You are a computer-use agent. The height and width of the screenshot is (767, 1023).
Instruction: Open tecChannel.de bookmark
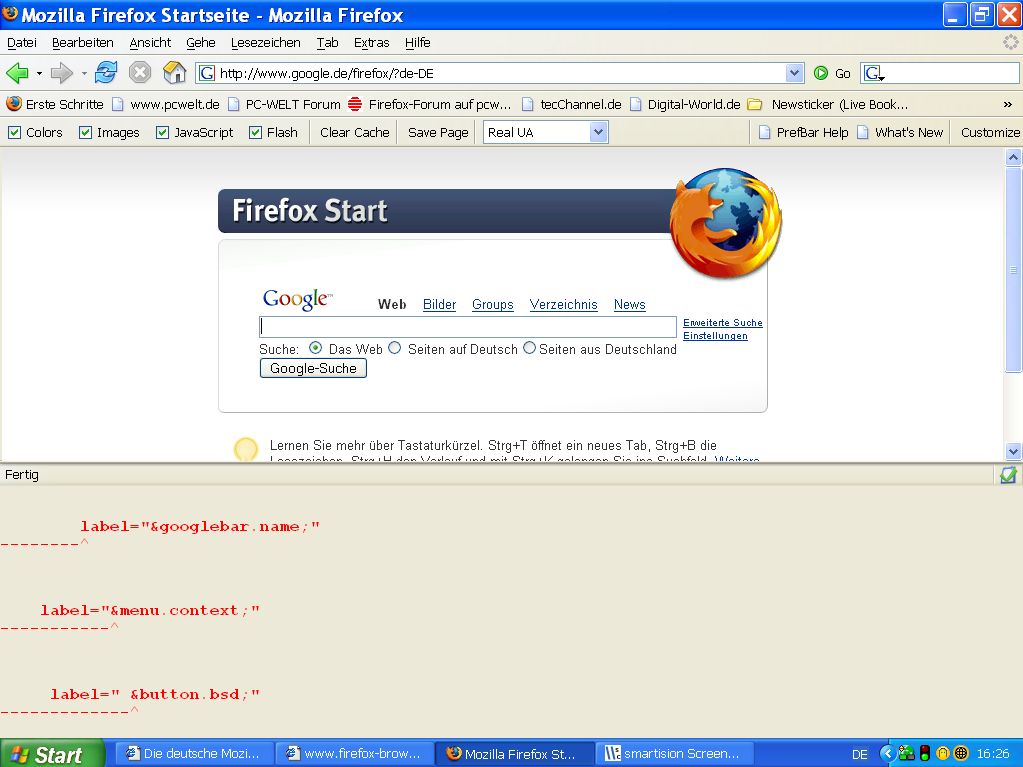click(x=572, y=104)
